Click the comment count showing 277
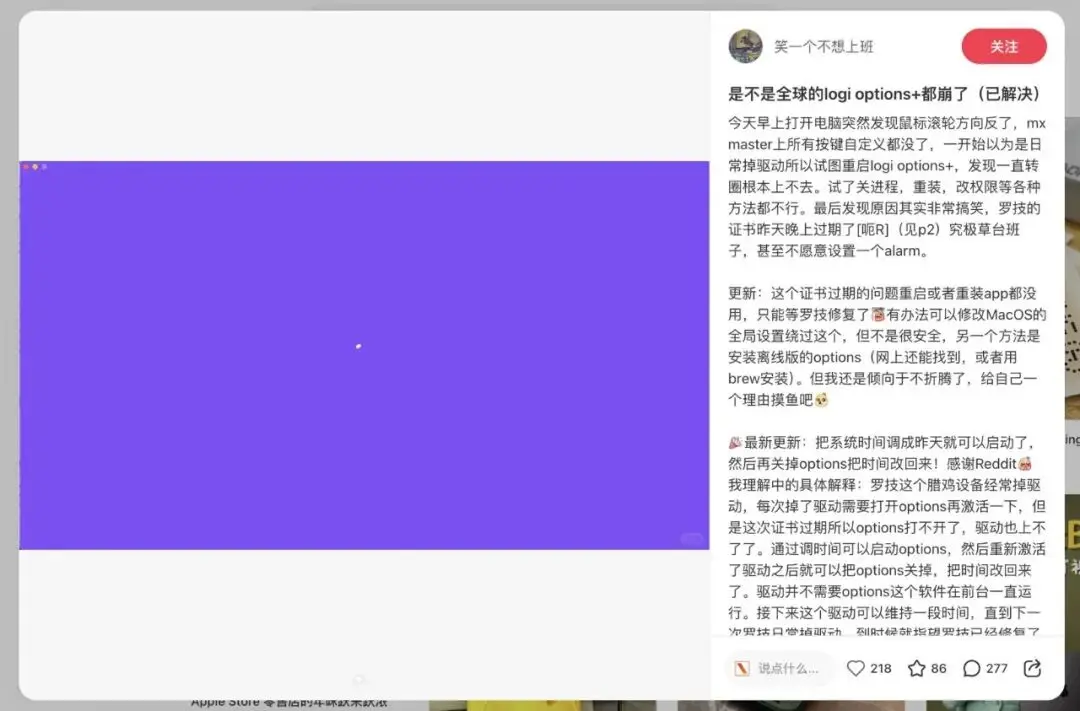 [x=998, y=668]
